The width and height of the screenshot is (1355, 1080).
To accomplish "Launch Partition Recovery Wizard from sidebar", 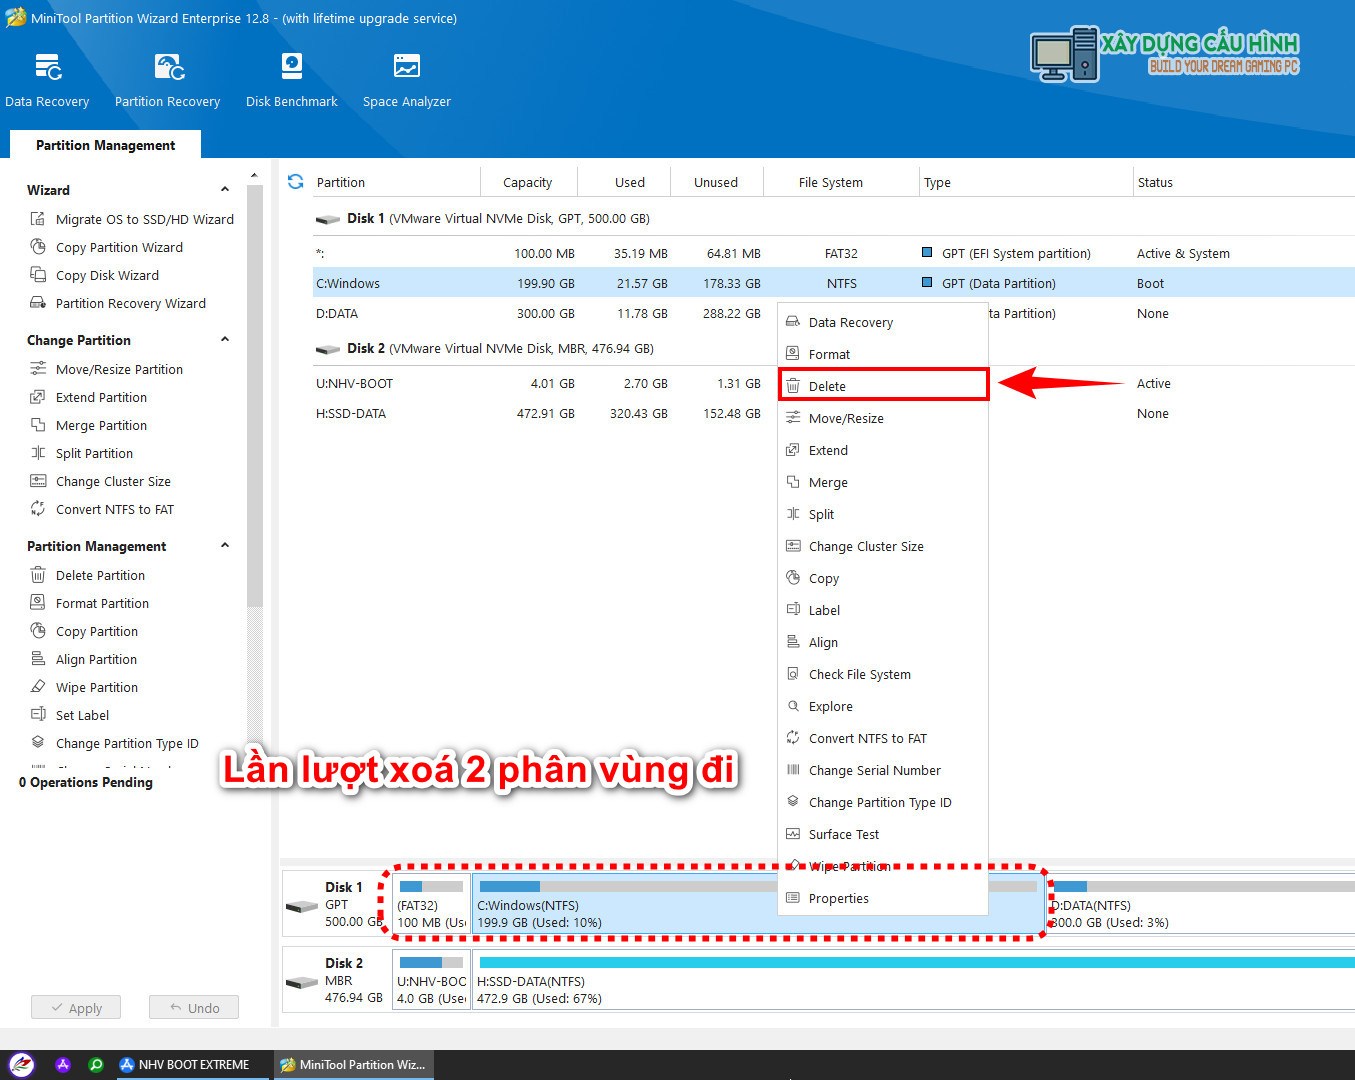I will [118, 303].
